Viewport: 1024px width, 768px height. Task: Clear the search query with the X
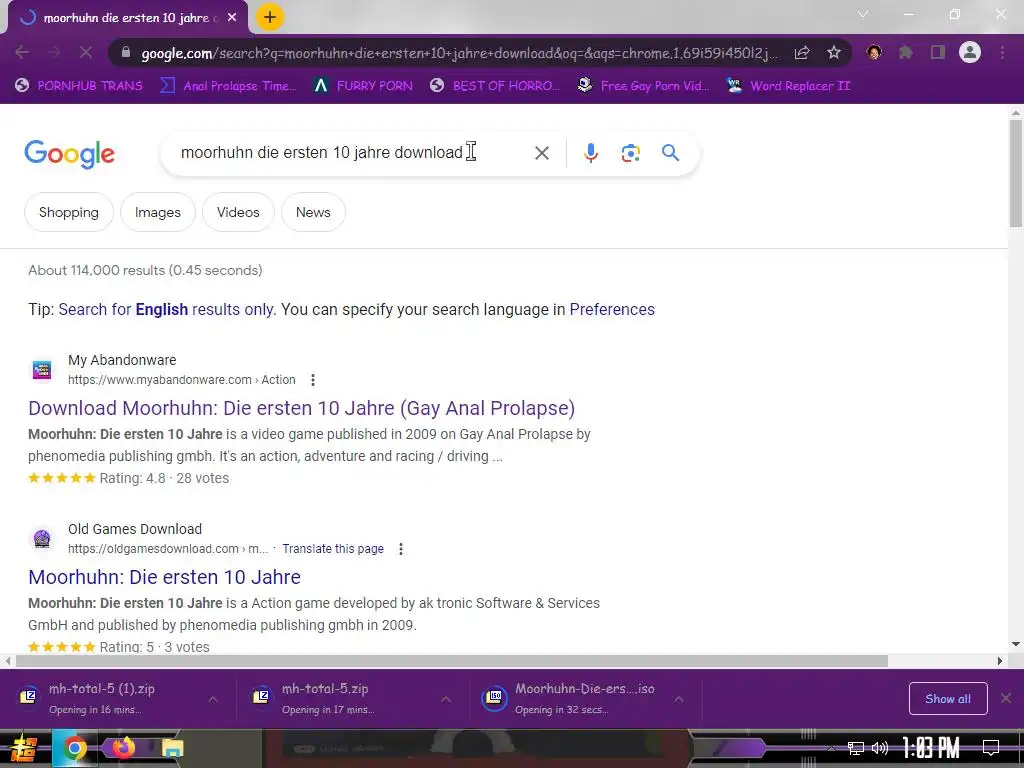tap(541, 153)
